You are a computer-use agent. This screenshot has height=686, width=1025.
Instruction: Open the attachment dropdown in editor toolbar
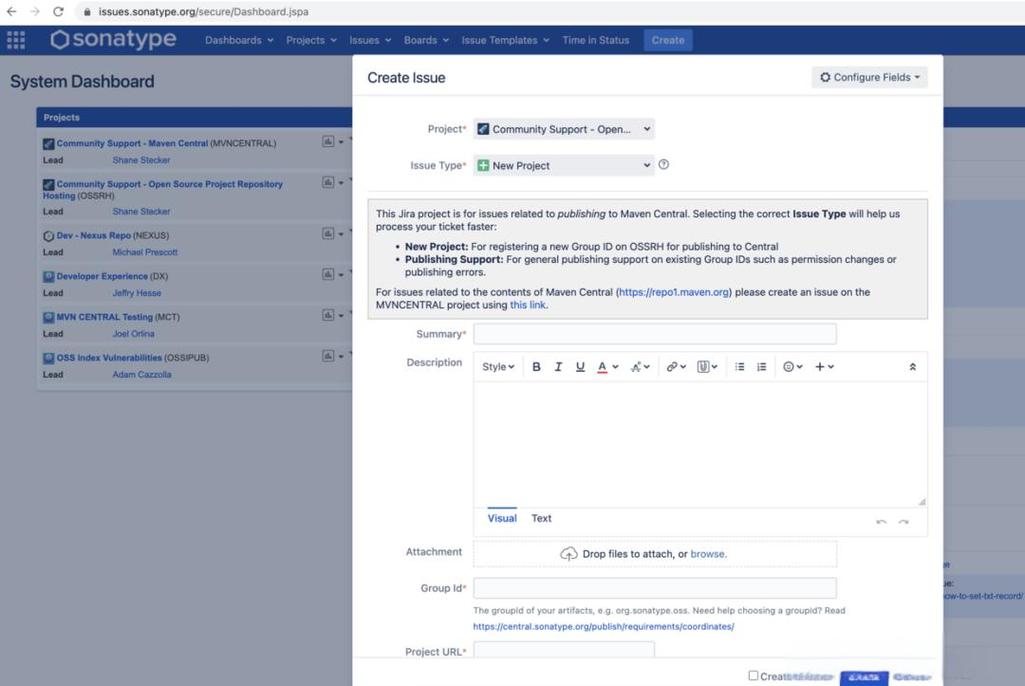[707, 367]
